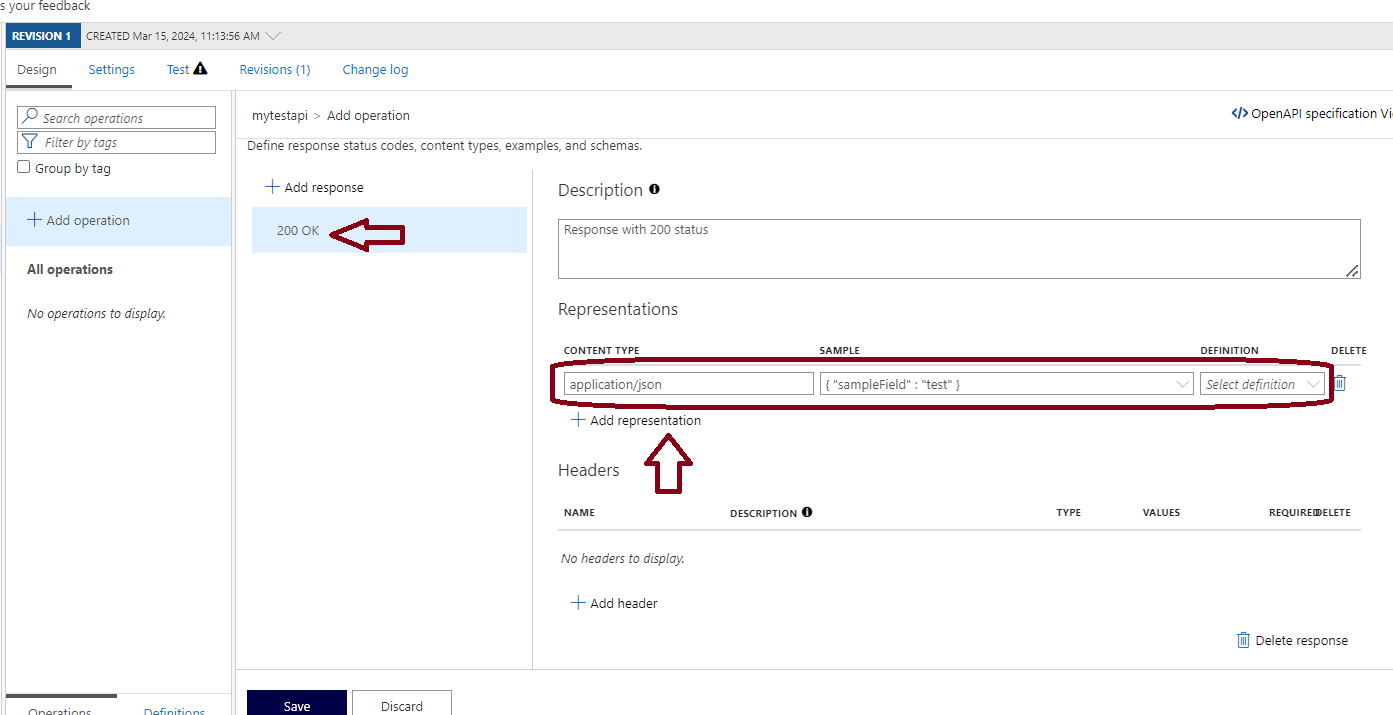Switch to the Design tab
1393x715 pixels.
[37, 69]
